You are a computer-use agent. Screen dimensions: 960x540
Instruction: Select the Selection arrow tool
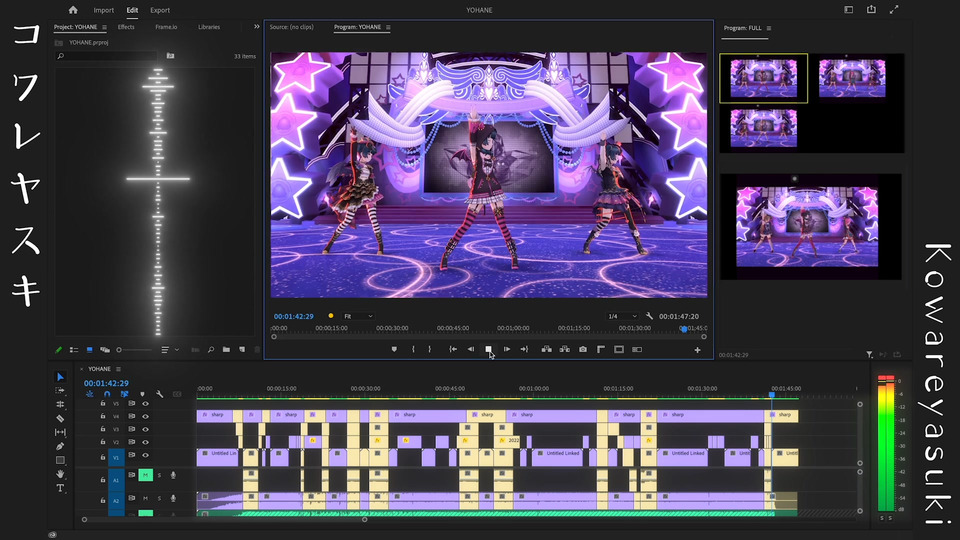pyautogui.click(x=60, y=377)
